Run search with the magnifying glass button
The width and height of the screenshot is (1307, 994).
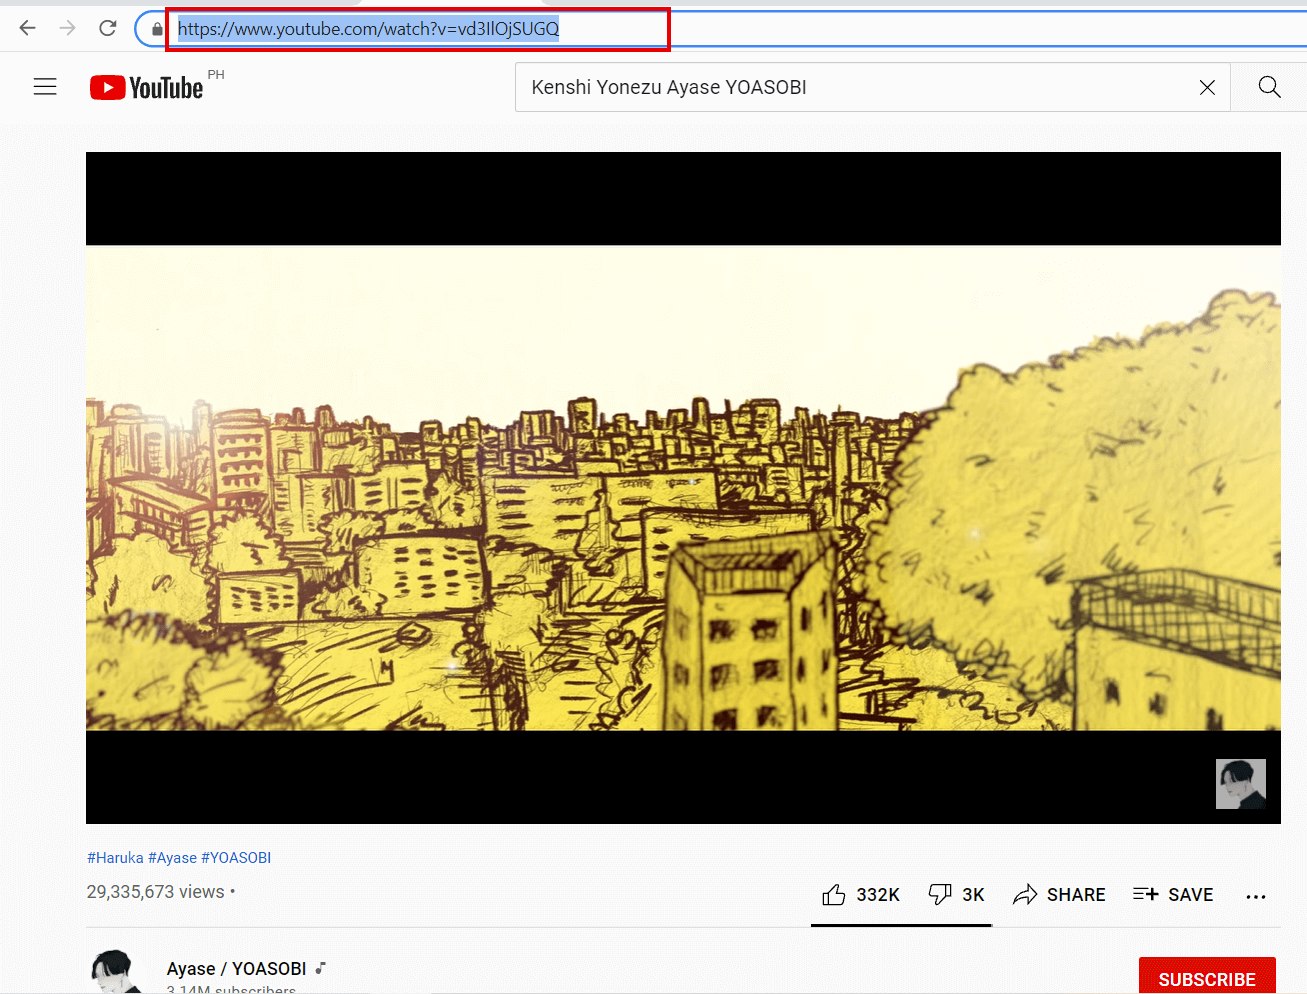[x=1269, y=87]
